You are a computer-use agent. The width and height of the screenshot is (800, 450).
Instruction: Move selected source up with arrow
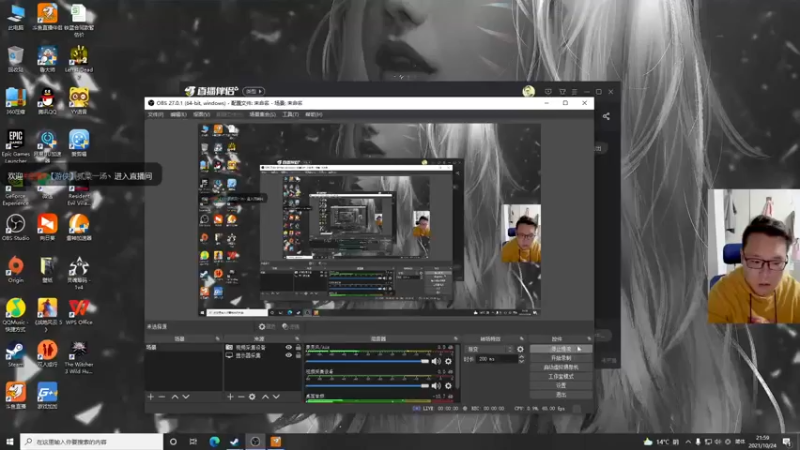(265, 396)
